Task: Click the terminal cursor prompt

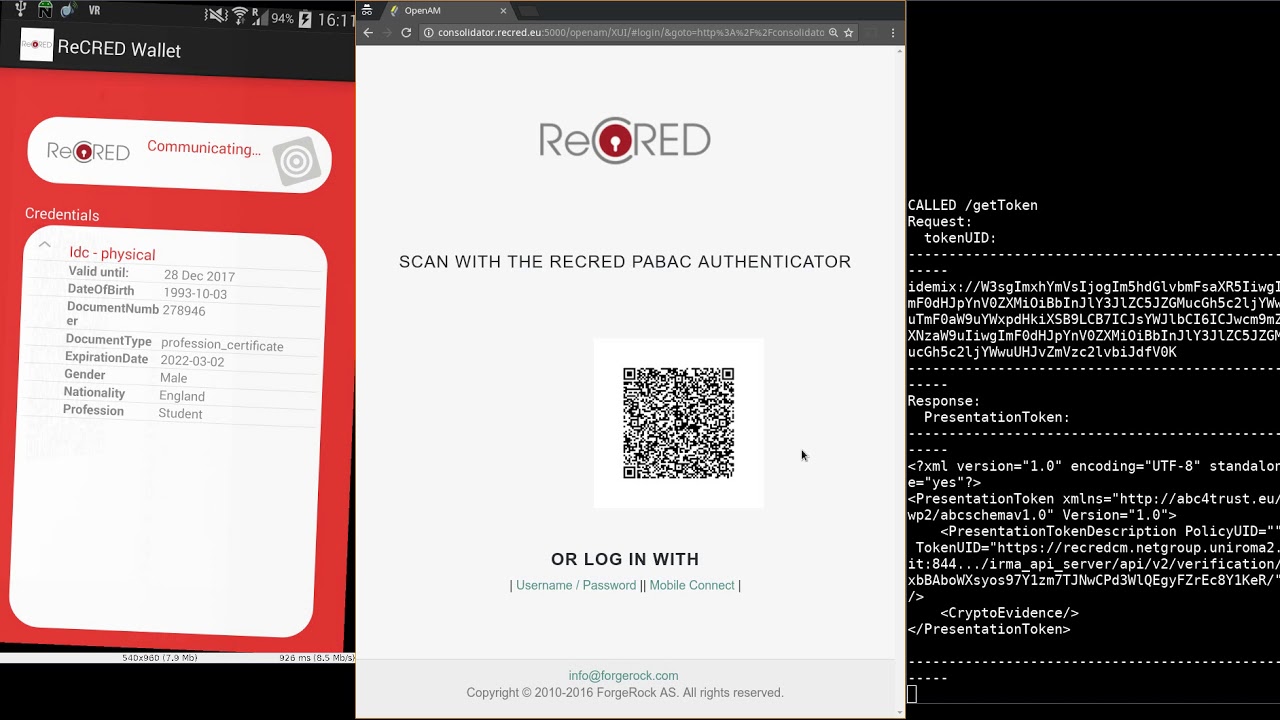Action: pos(912,694)
